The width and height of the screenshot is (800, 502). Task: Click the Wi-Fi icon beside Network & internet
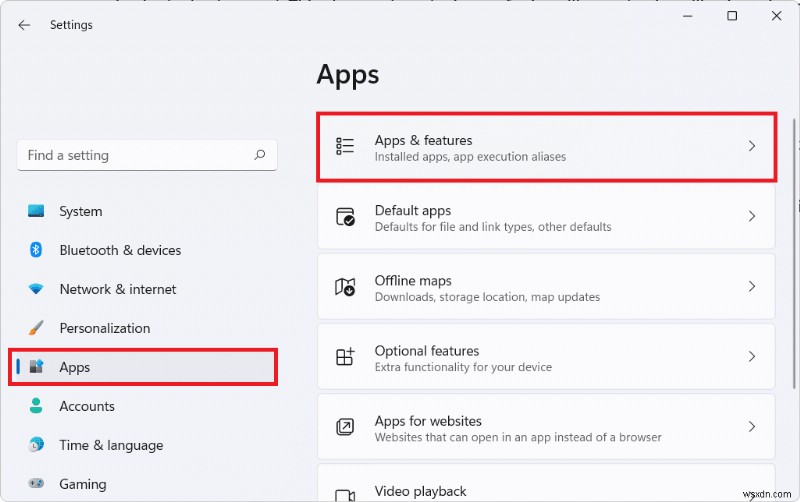pos(36,289)
